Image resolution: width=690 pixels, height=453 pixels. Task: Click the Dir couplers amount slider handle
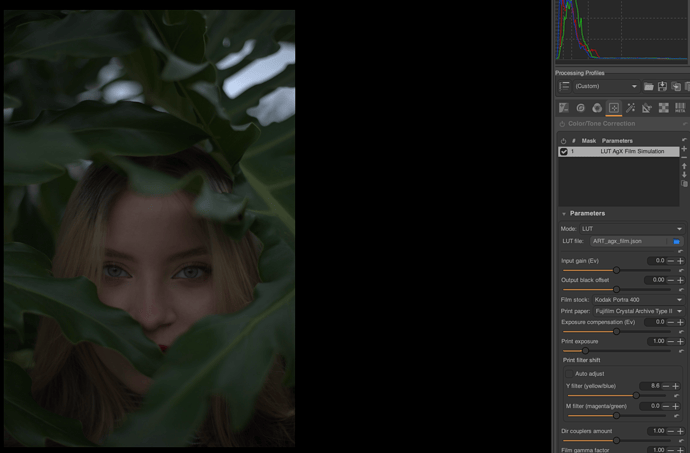click(x=617, y=440)
